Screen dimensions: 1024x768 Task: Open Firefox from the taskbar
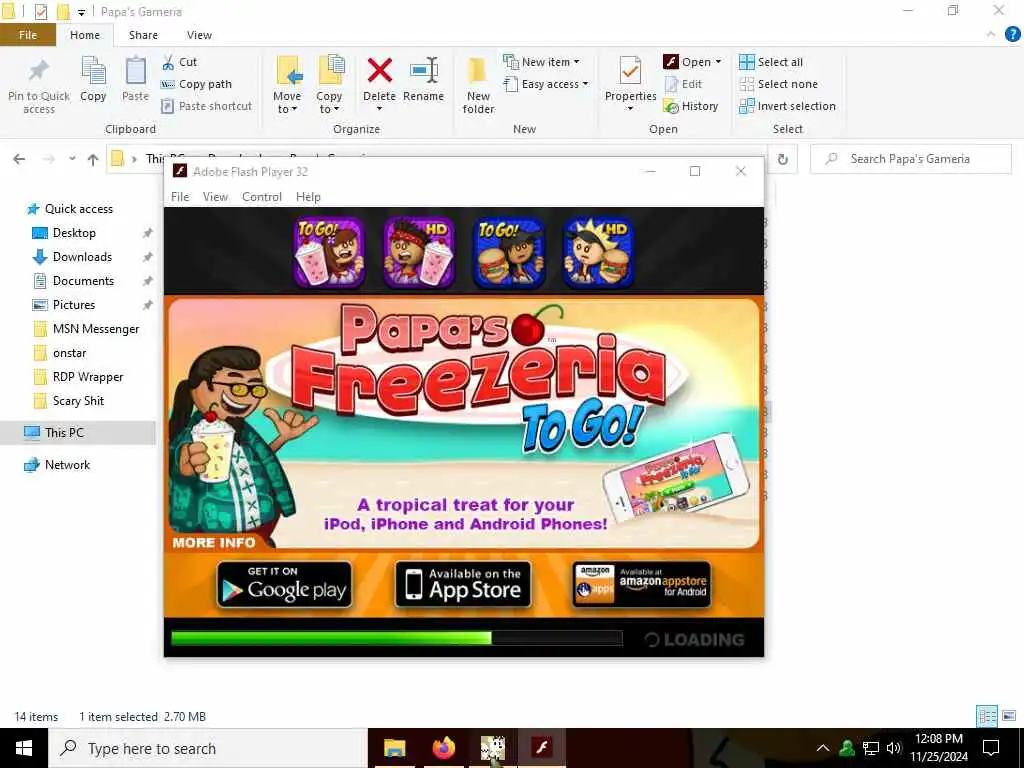click(x=443, y=748)
